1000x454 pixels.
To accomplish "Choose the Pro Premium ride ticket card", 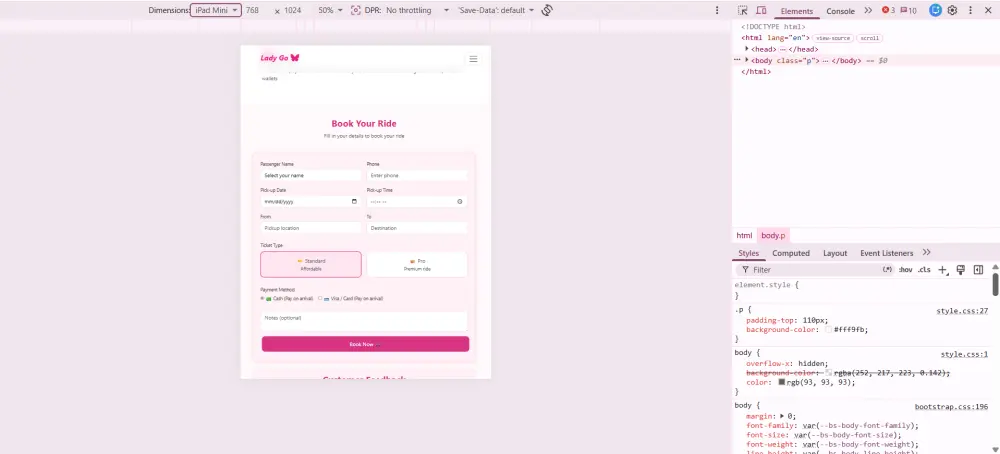I will tap(417, 265).
